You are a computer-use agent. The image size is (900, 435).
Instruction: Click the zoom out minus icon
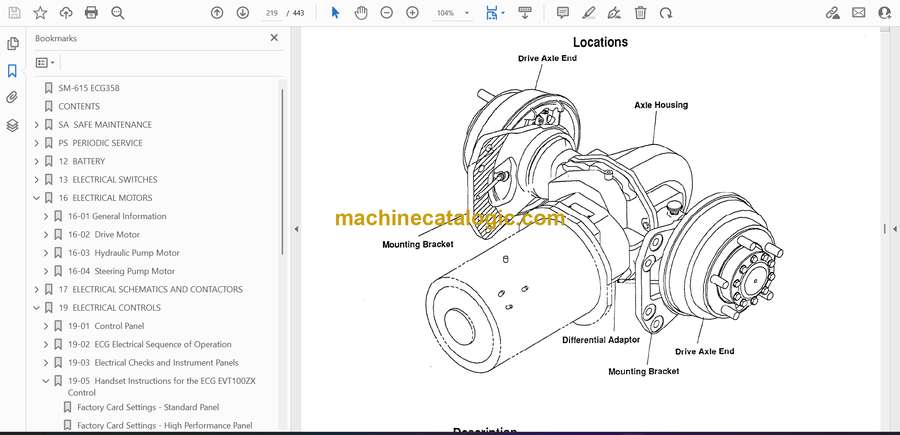pyautogui.click(x=387, y=13)
